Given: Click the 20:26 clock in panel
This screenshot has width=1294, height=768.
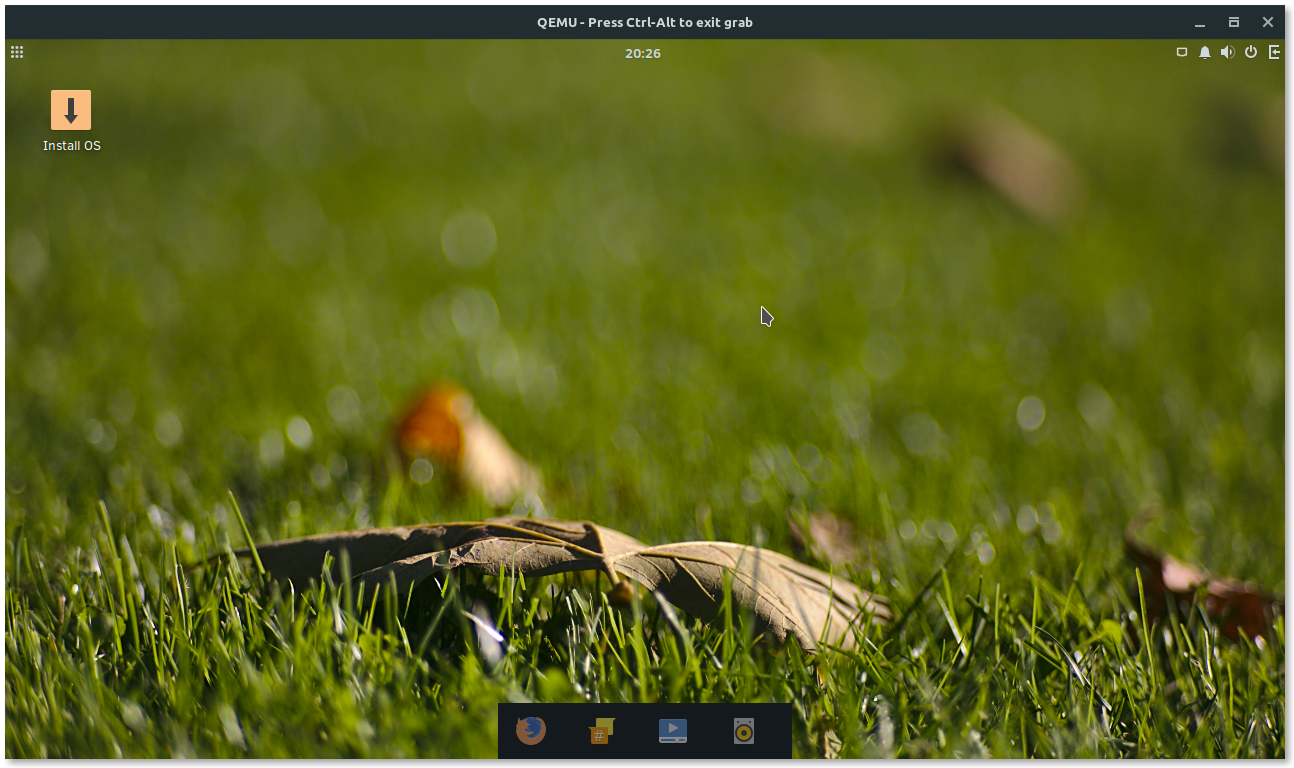Looking at the screenshot, I should pos(643,53).
